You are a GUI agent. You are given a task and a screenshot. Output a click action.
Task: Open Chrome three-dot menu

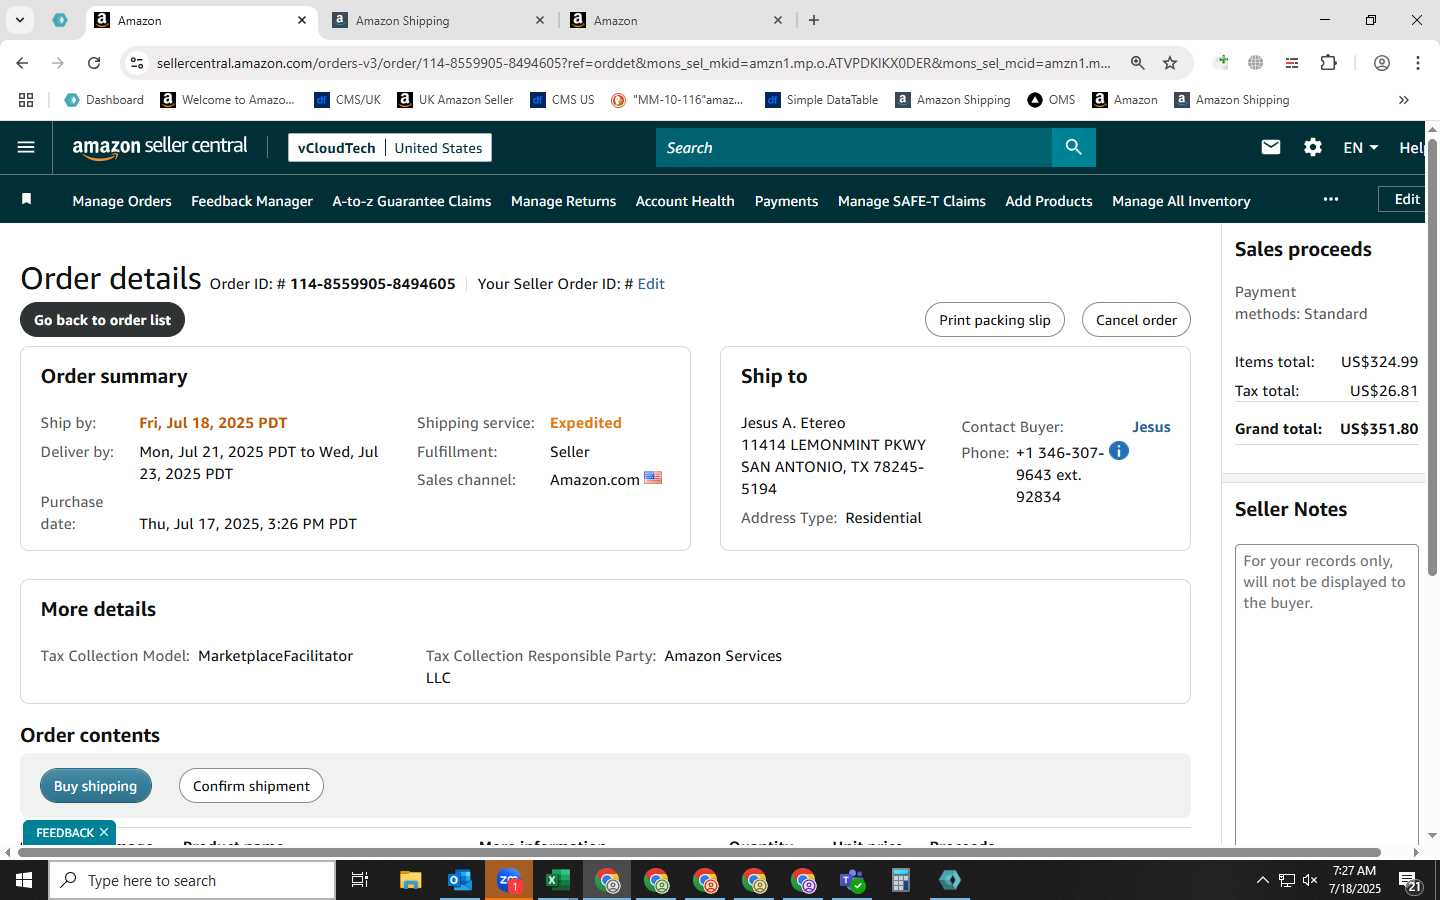point(1417,62)
